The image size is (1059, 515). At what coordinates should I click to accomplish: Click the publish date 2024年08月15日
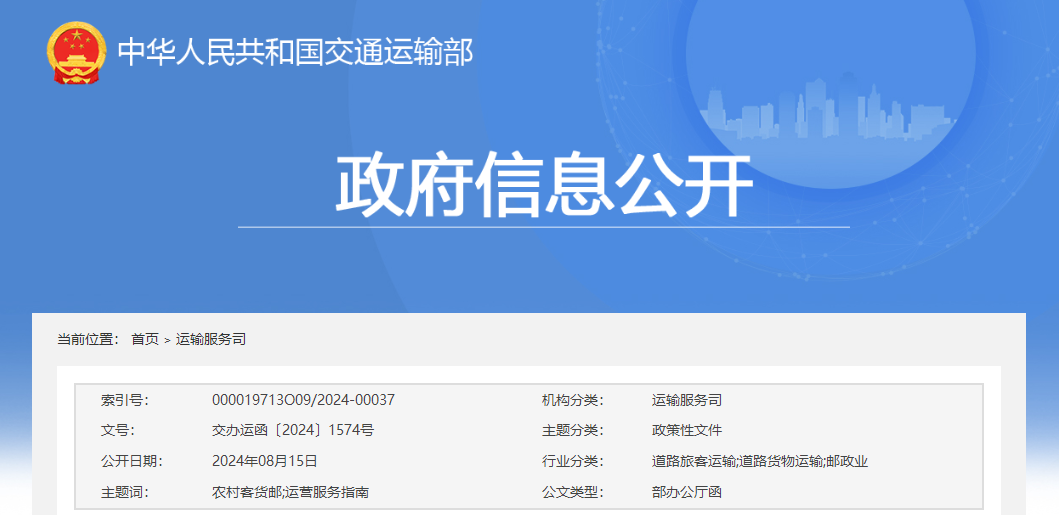pos(264,461)
